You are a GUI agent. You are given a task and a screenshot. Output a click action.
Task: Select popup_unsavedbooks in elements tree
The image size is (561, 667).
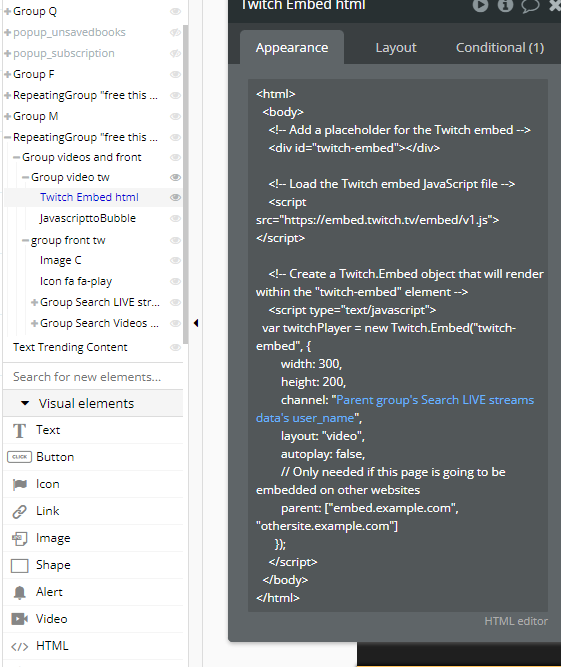(69, 32)
